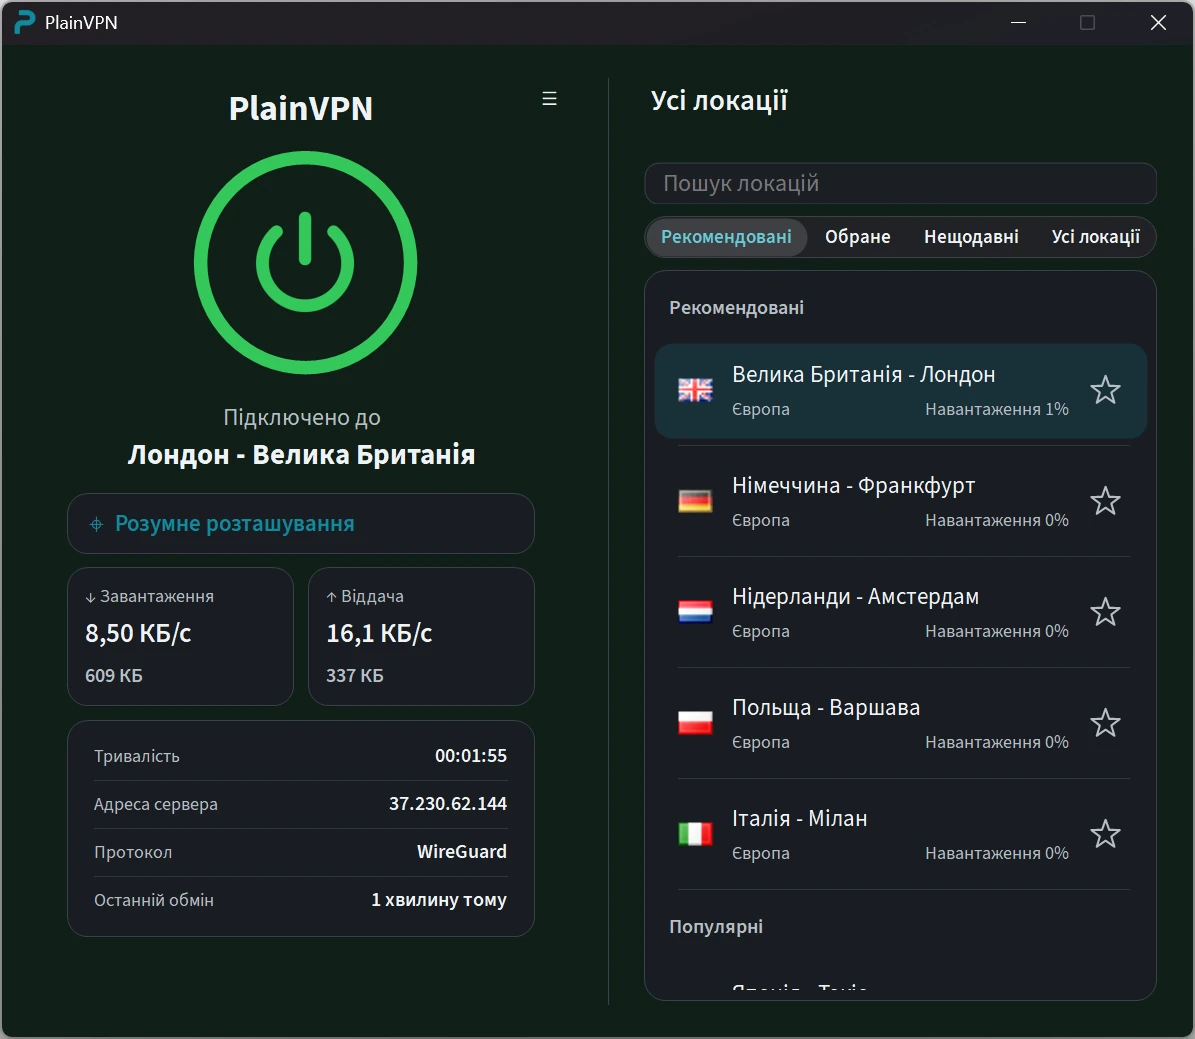
Task: Switch to the Нещодавні tab
Action: tap(971, 237)
